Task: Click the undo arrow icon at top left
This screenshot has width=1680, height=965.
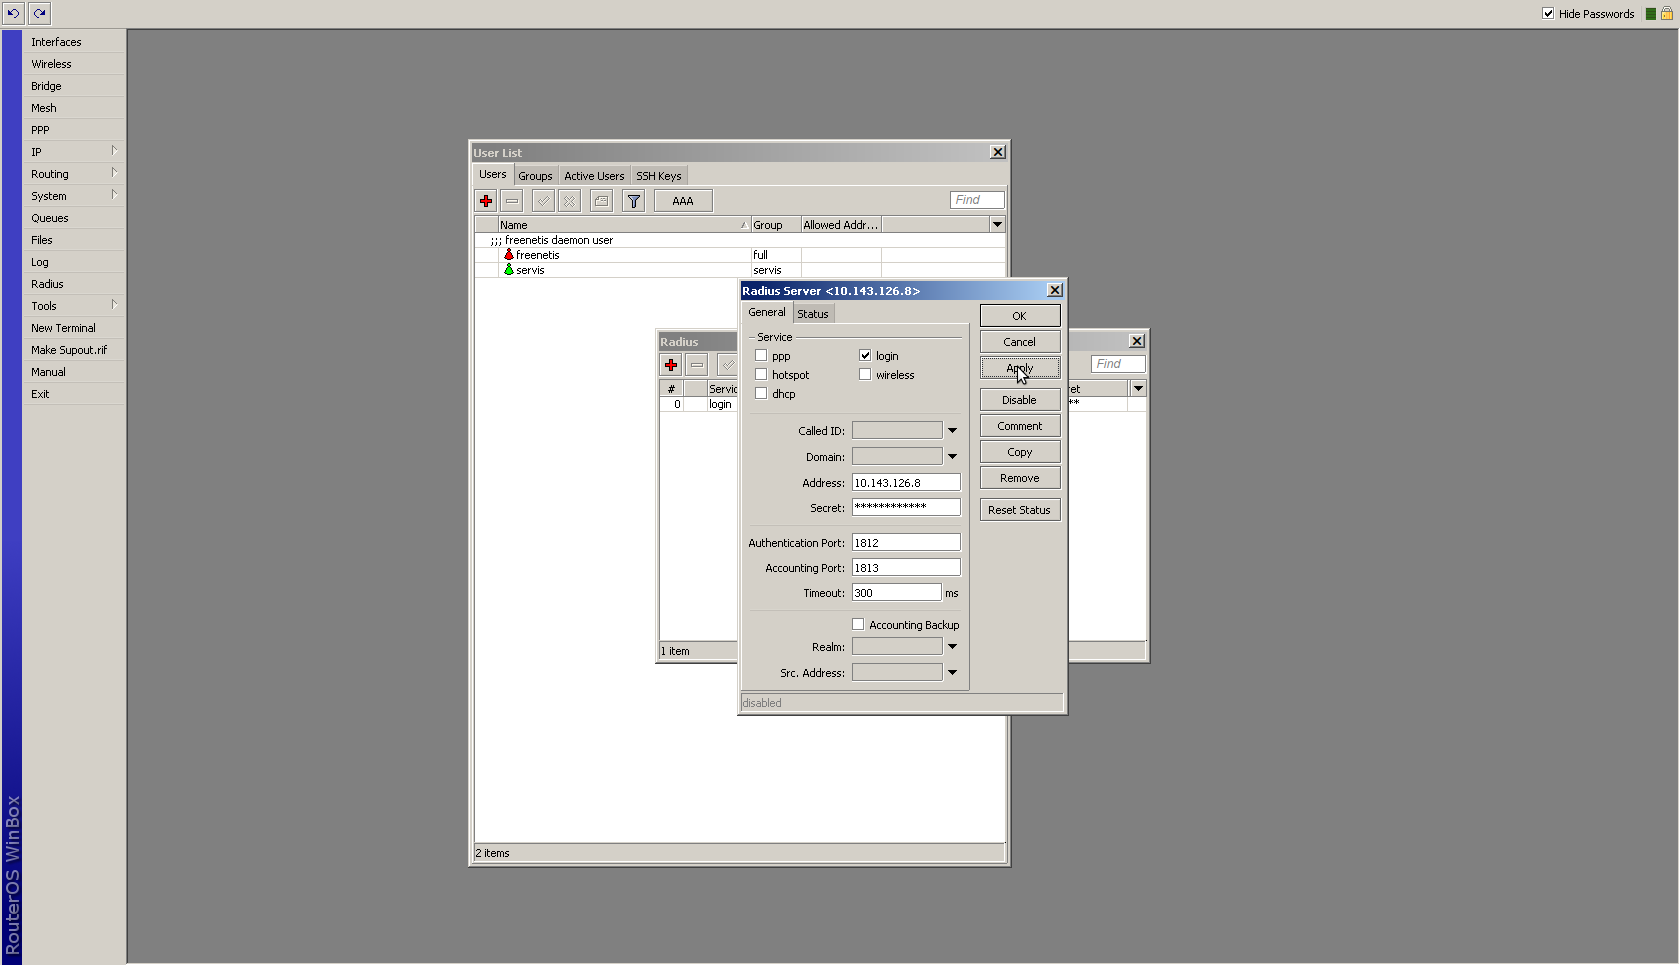Action: coord(13,13)
